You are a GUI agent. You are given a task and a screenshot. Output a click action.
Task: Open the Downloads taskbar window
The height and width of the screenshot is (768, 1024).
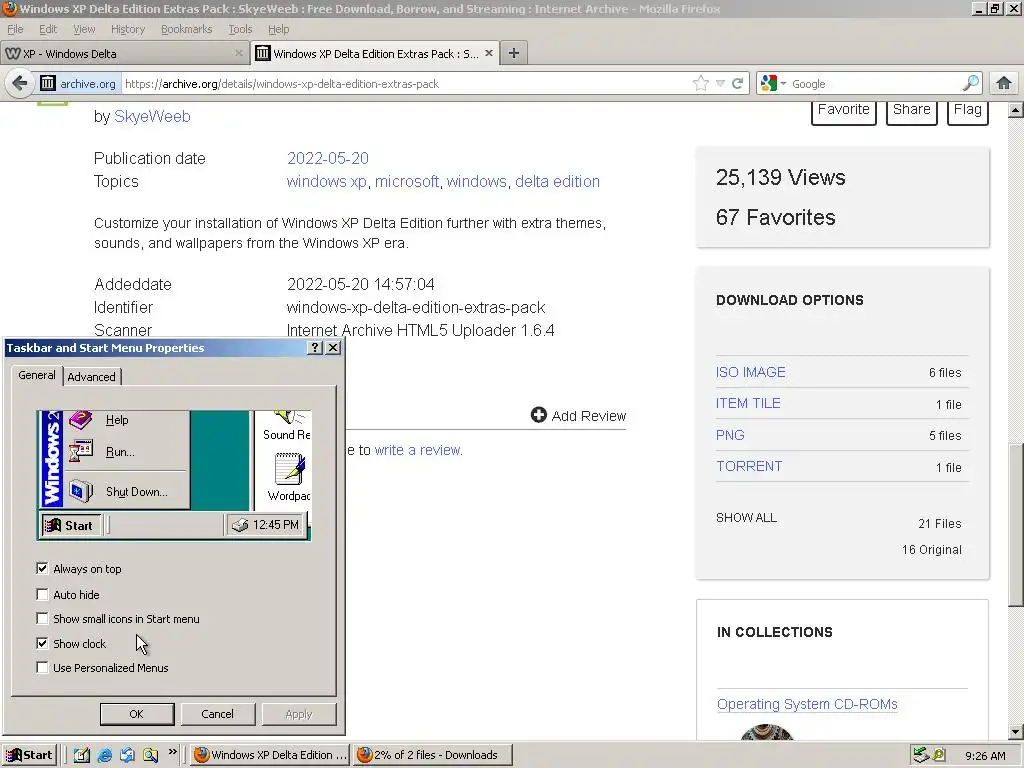[x=433, y=755]
